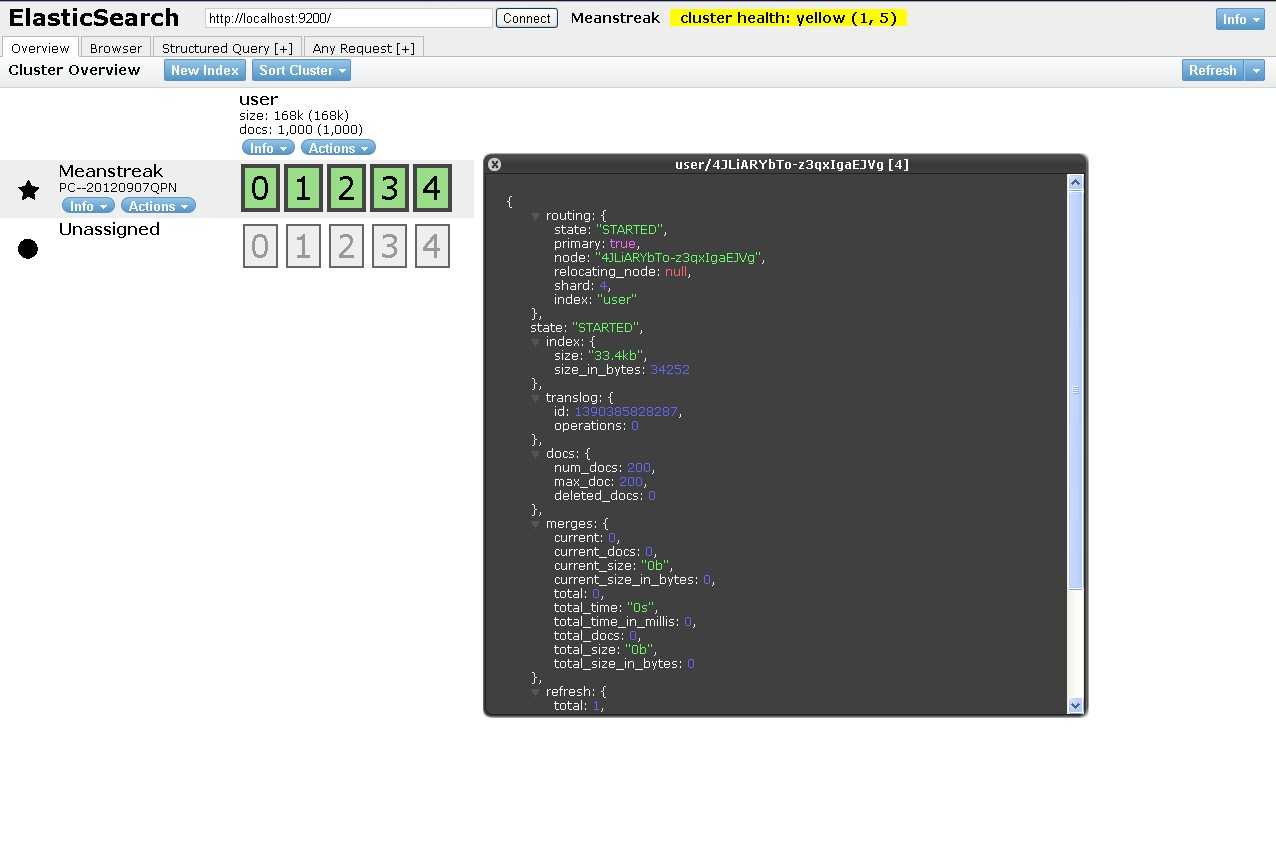The image size is (1276, 849).
Task: Click the popup scrollbar down arrow
Action: [x=1076, y=705]
